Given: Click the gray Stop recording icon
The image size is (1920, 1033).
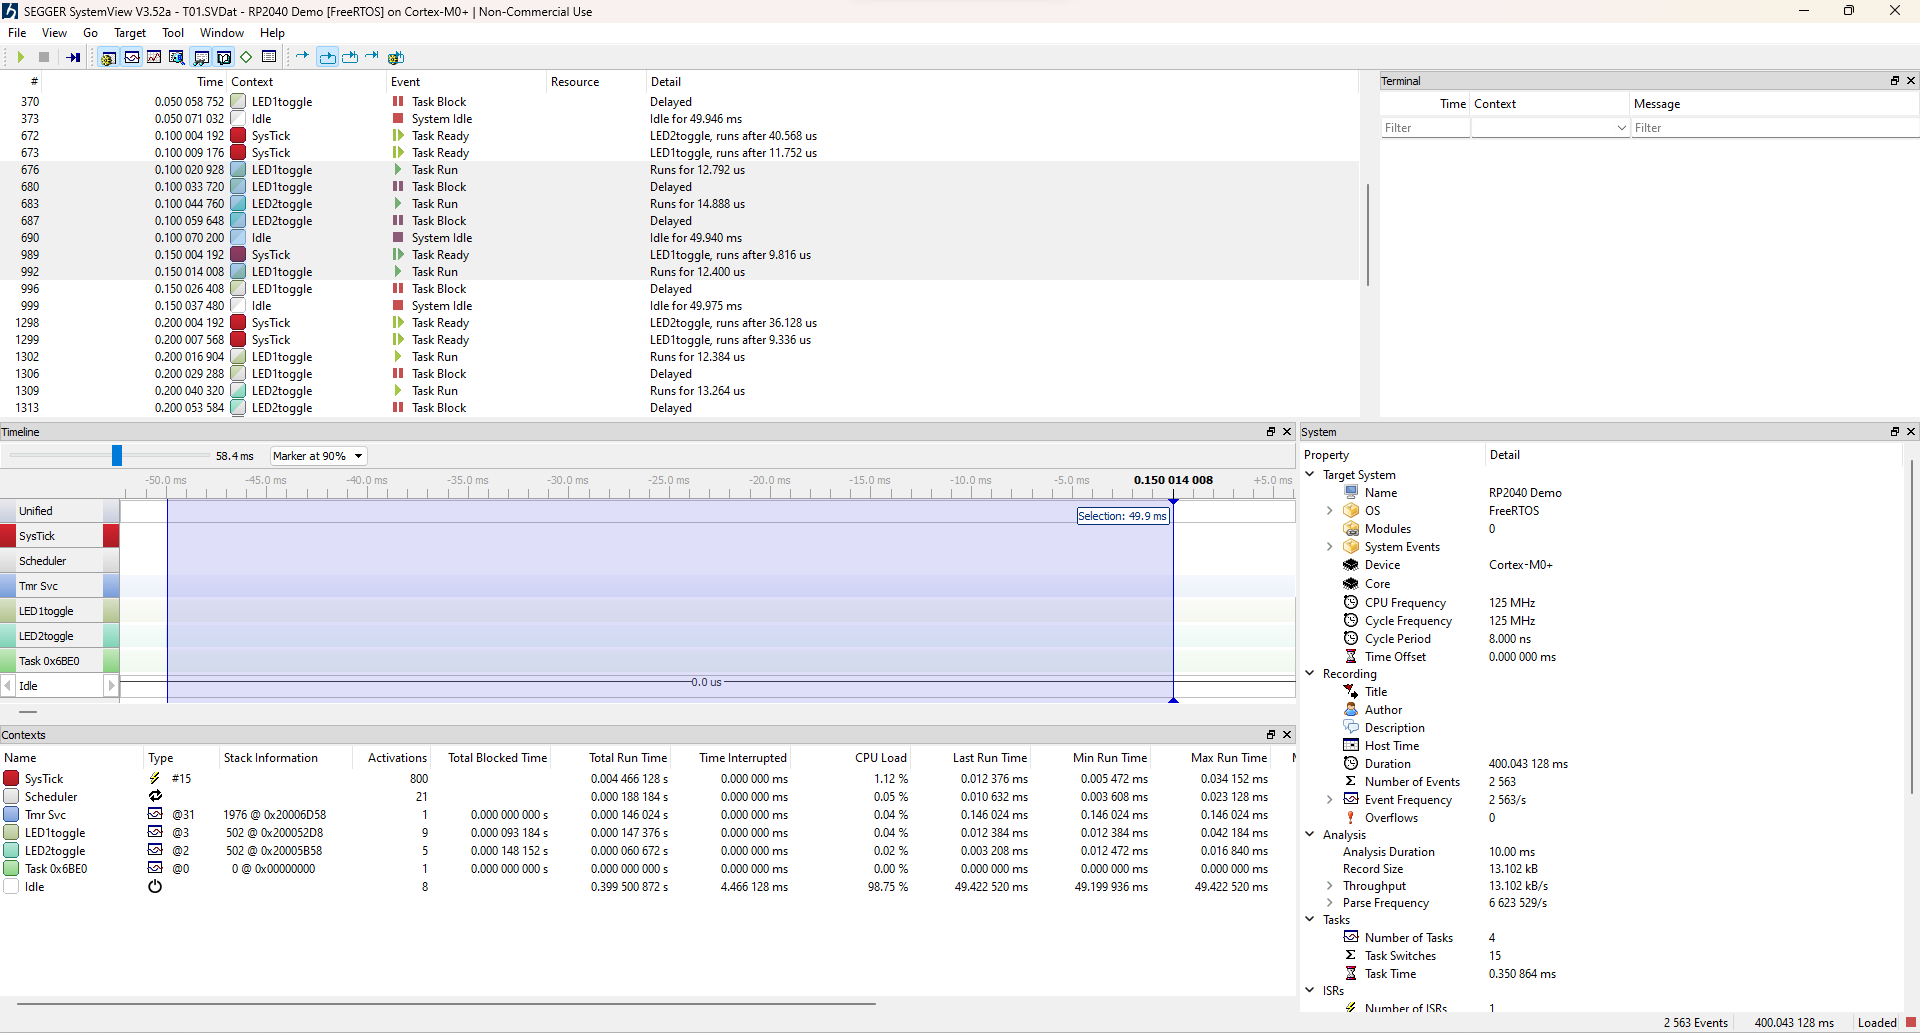Looking at the screenshot, I should pos(44,57).
